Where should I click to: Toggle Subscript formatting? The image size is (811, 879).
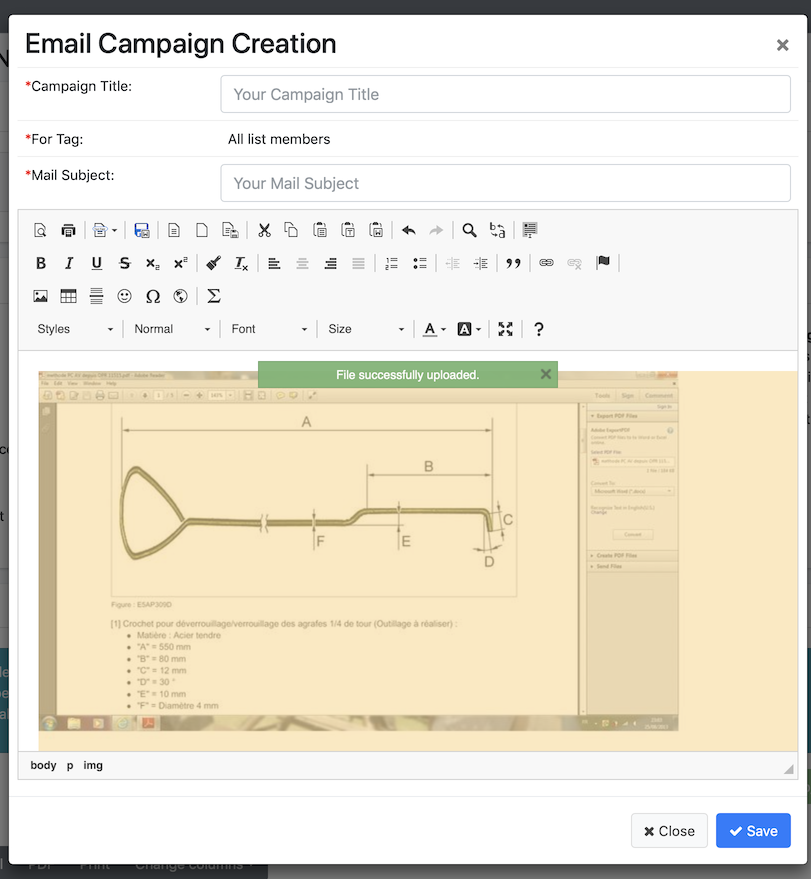[x=152, y=263]
